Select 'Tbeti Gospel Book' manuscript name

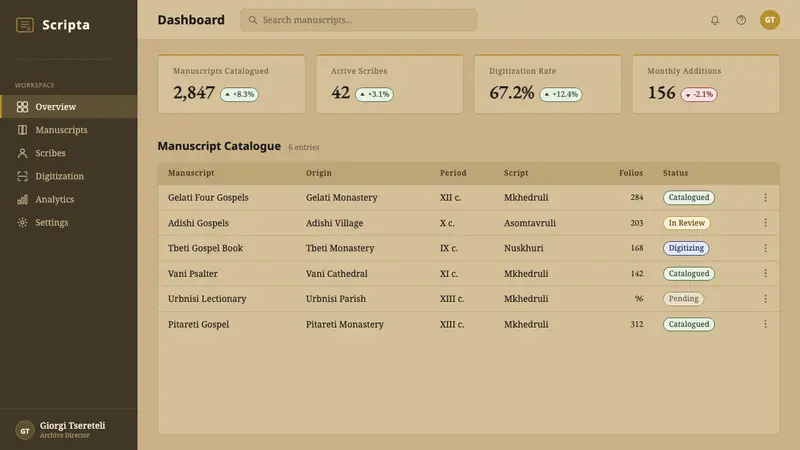tap(205, 248)
